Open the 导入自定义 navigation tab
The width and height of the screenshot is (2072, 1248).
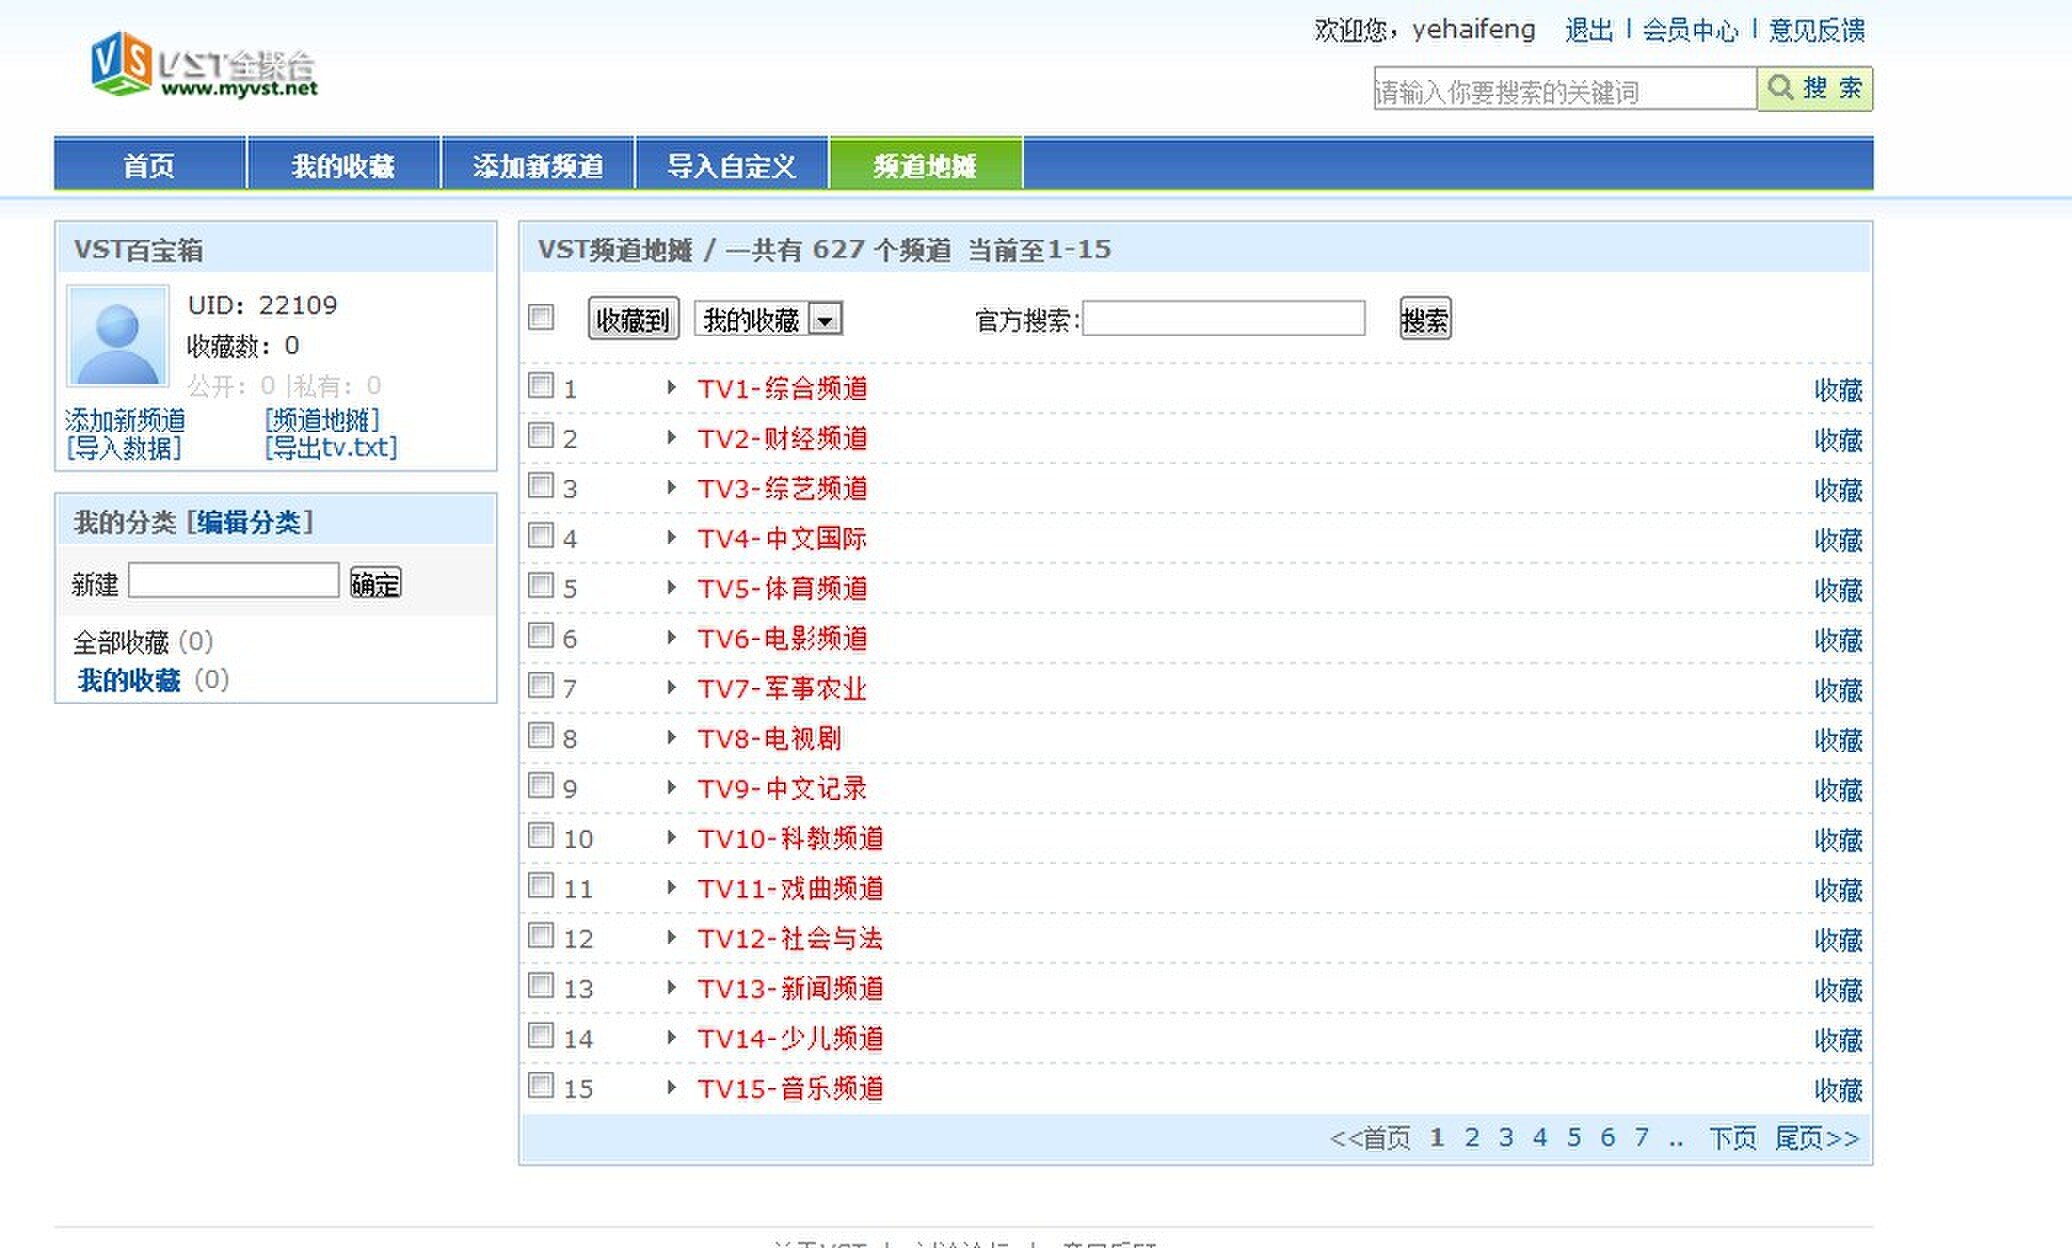(x=731, y=164)
